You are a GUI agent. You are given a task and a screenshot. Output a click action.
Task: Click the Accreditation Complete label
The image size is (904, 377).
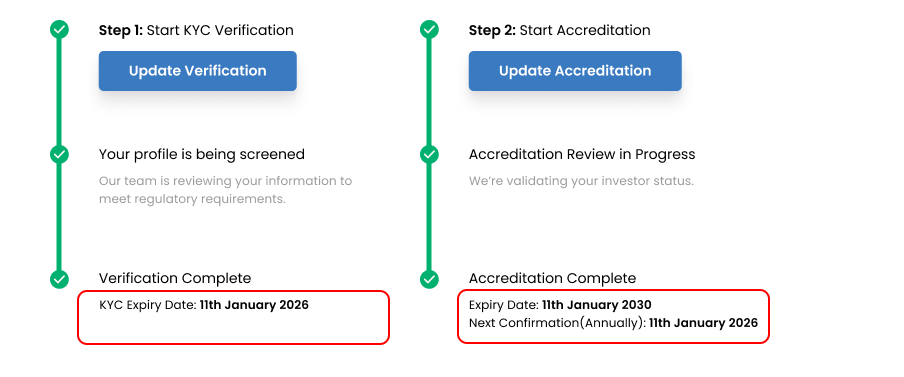click(x=552, y=278)
